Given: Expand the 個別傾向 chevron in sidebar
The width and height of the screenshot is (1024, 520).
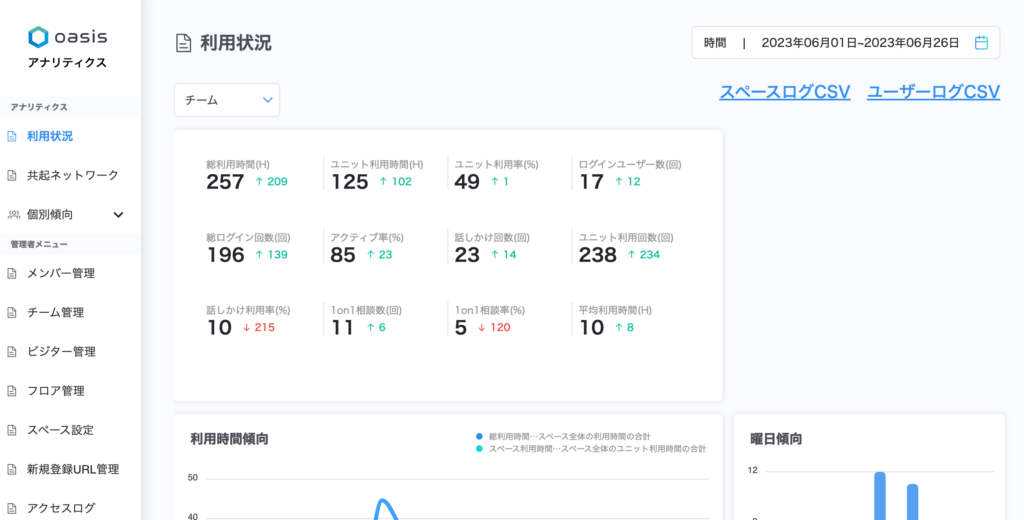Looking at the screenshot, I should (x=118, y=214).
